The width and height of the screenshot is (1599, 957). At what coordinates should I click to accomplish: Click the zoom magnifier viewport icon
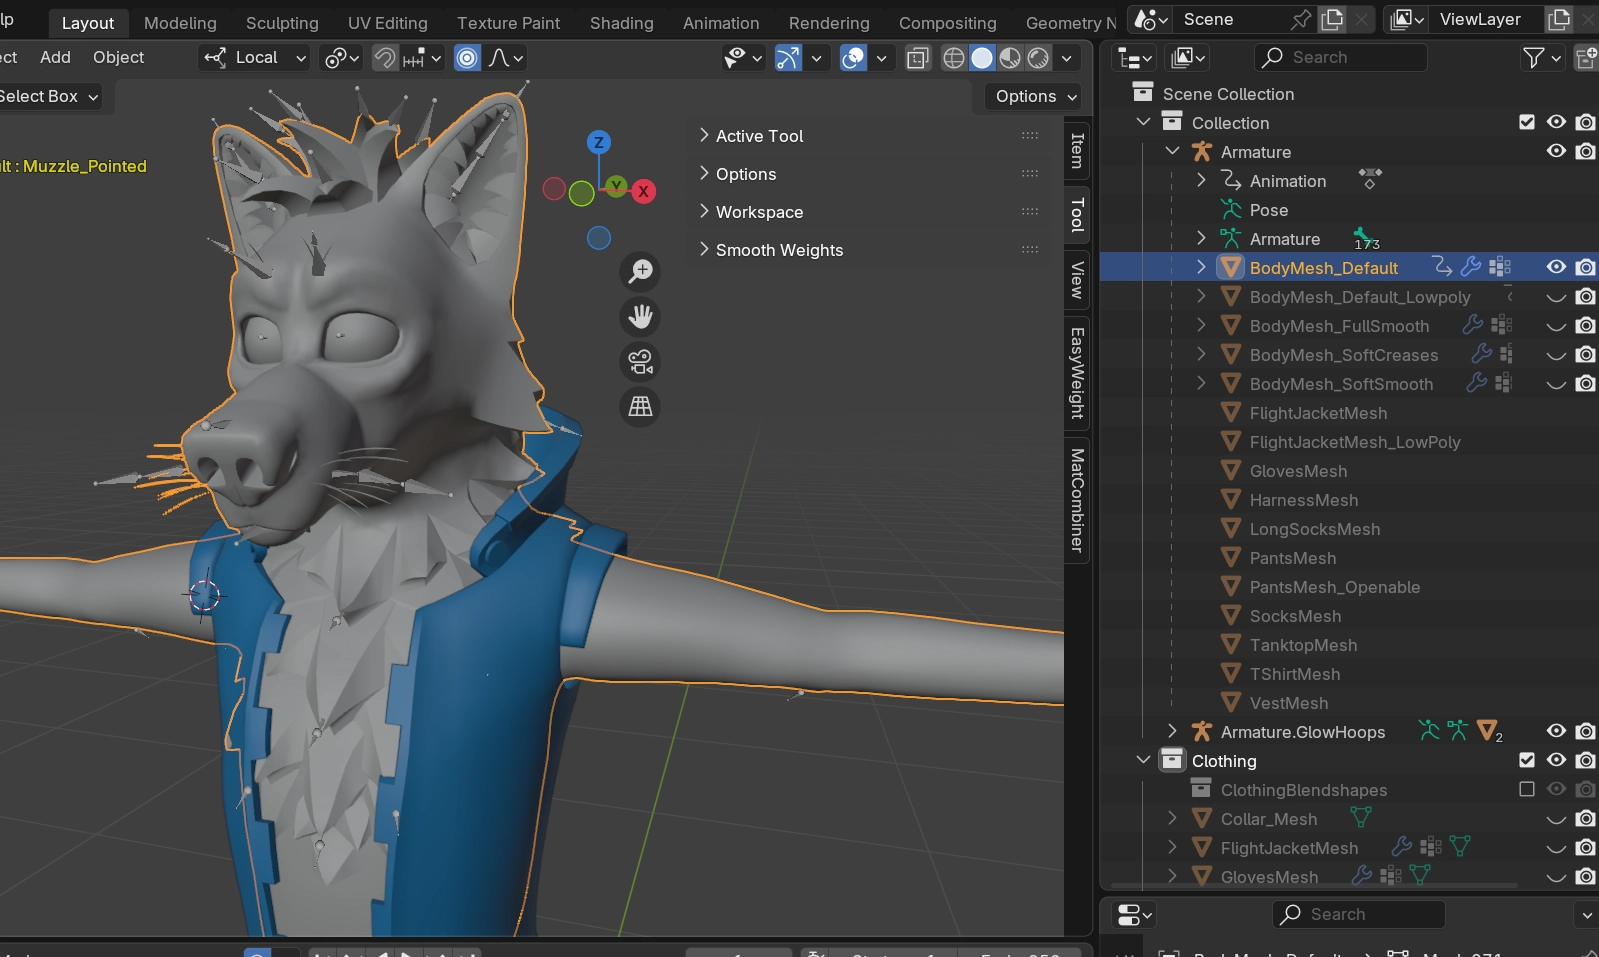coord(640,271)
